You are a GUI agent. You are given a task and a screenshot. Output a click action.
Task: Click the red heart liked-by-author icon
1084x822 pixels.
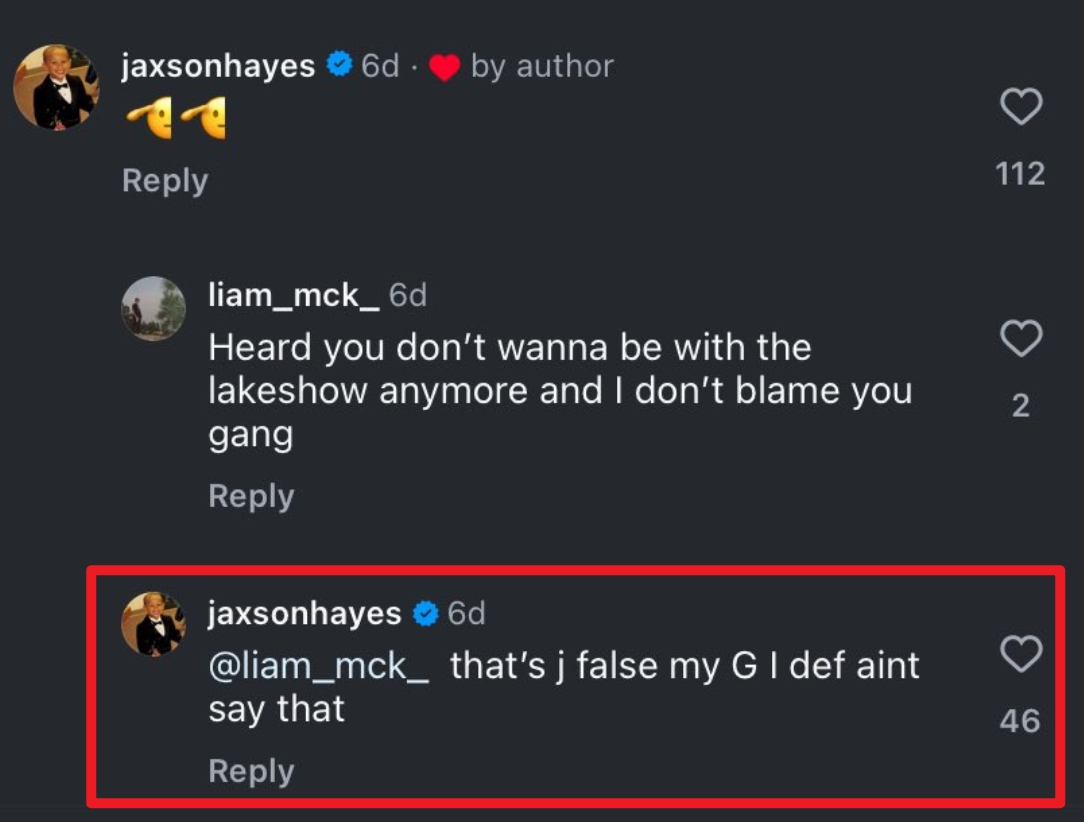click(444, 68)
